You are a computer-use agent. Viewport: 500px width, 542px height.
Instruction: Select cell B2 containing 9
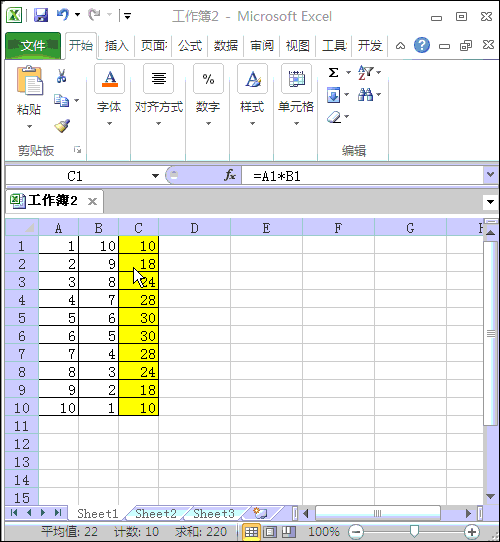pos(99,263)
